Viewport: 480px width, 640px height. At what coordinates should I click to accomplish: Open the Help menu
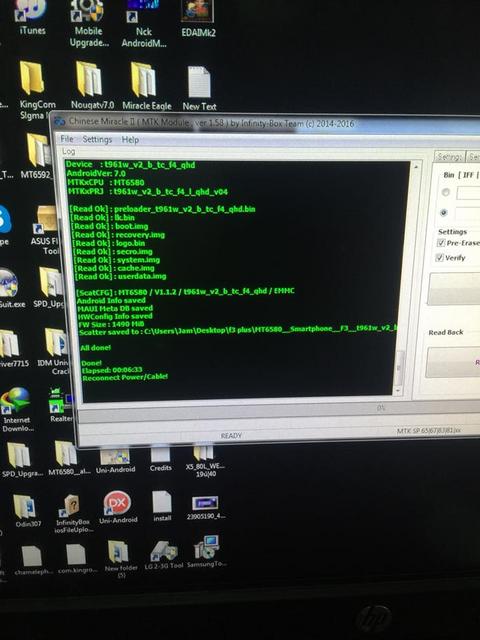click(x=130, y=140)
